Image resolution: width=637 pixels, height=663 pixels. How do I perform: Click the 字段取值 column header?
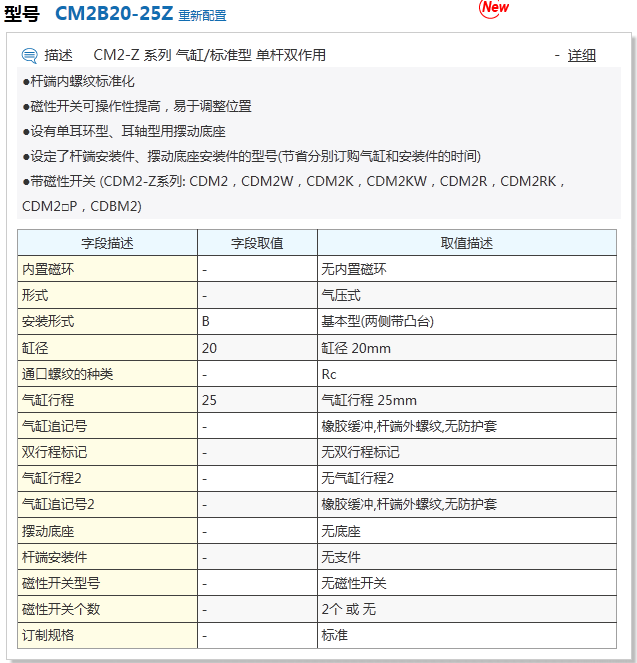257,243
